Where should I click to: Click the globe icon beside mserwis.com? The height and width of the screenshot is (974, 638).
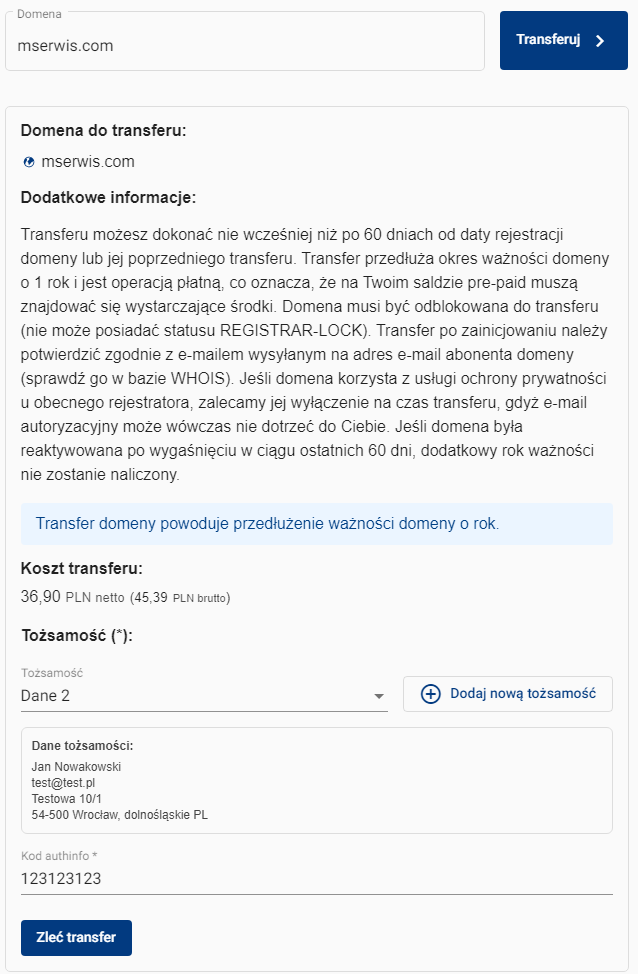[29, 162]
